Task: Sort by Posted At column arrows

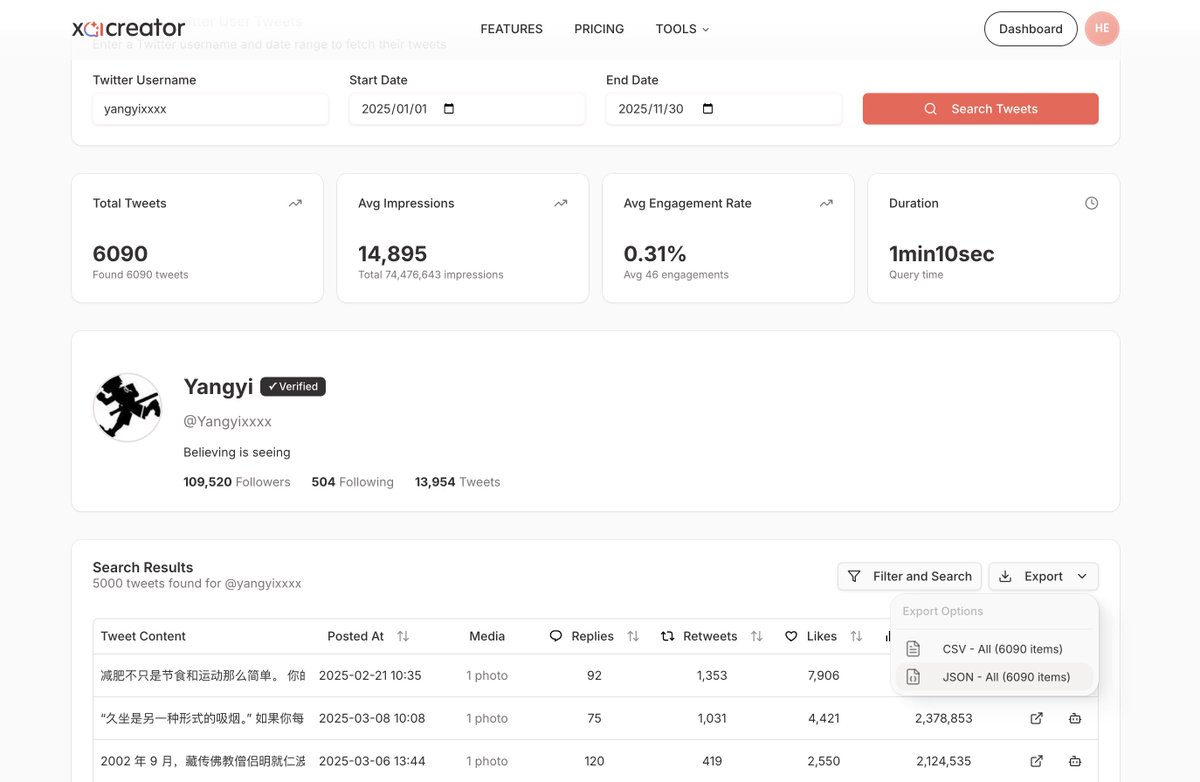Action: tap(403, 636)
